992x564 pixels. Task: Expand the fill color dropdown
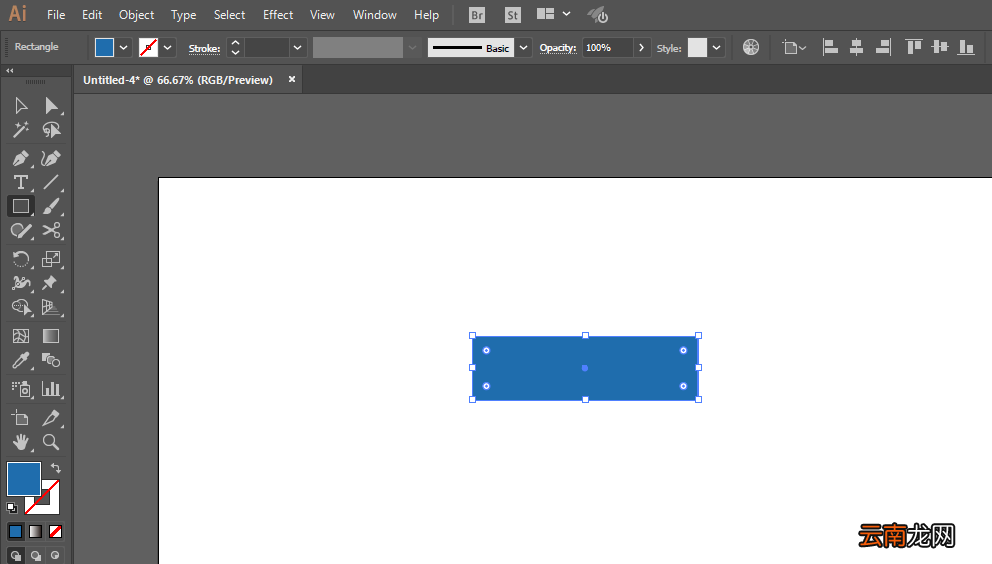click(123, 47)
